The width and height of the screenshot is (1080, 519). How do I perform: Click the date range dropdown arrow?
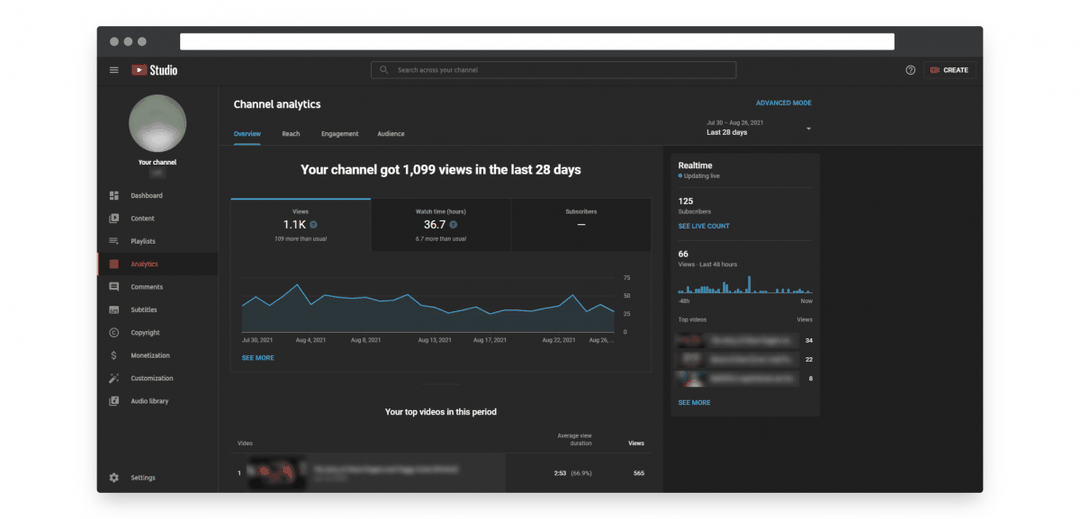click(809, 129)
